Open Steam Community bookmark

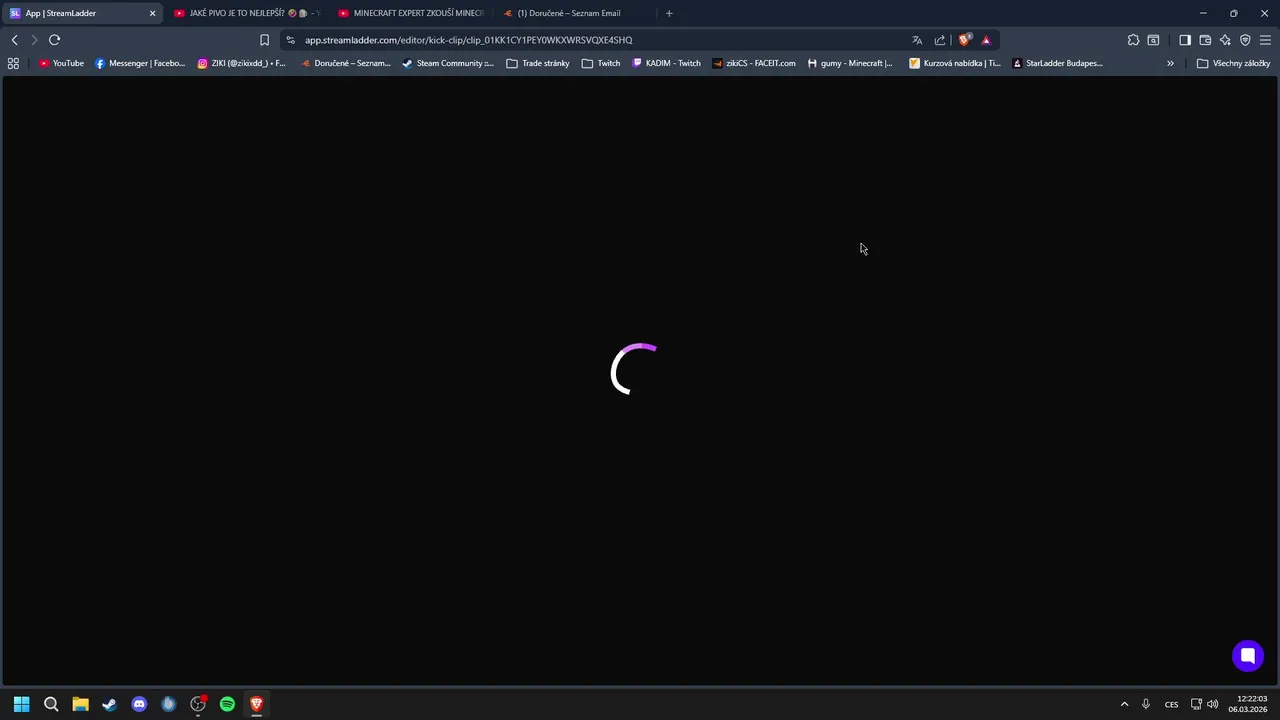click(448, 63)
